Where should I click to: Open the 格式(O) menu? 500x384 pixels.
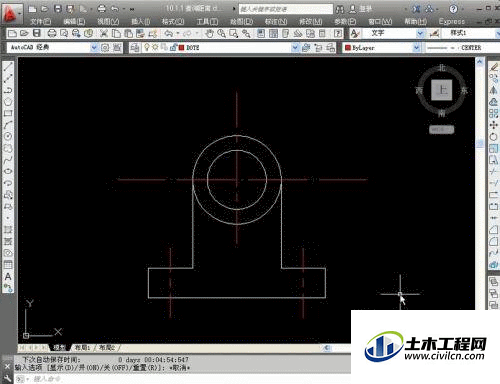coord(173,22)
